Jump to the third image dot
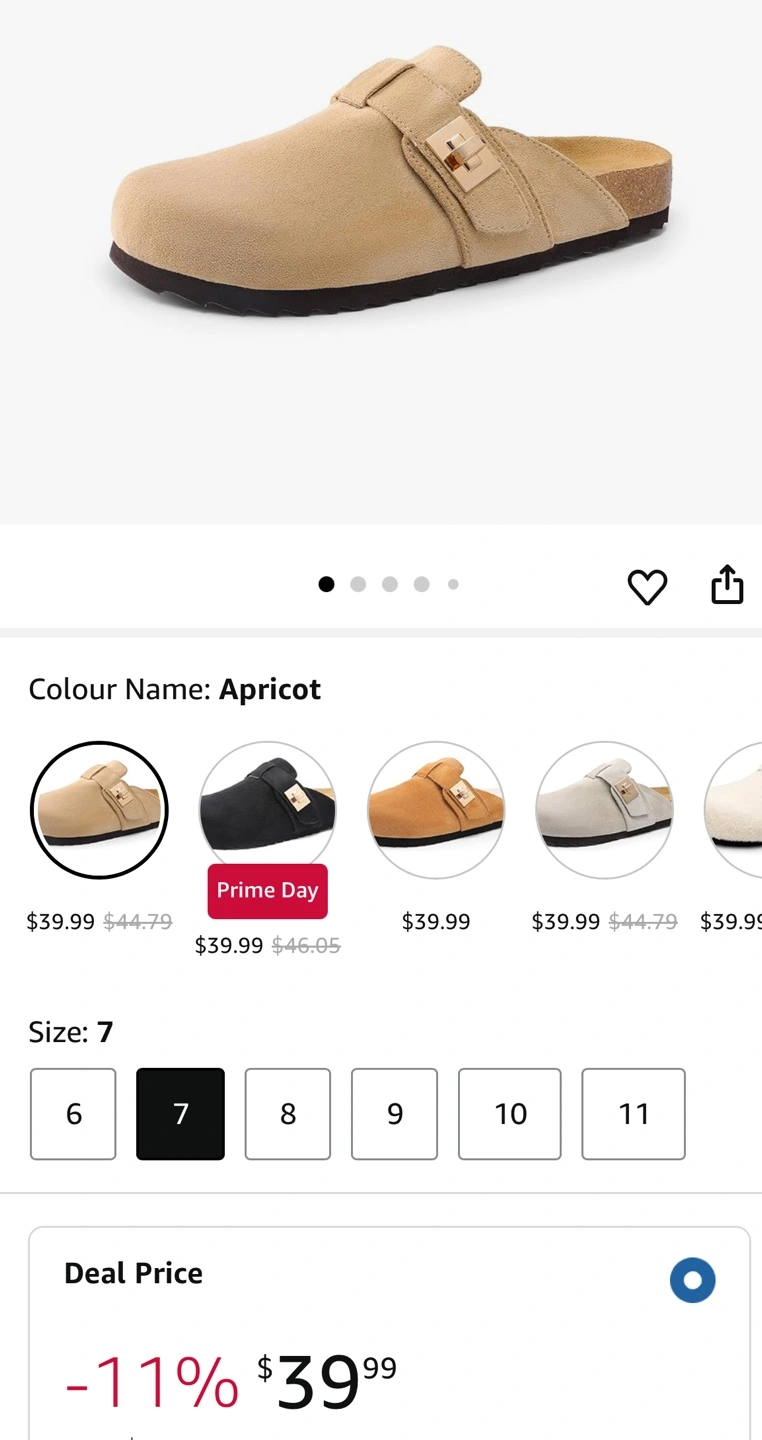This screenshot has height=1440, width=762. (x=390, y=585)
